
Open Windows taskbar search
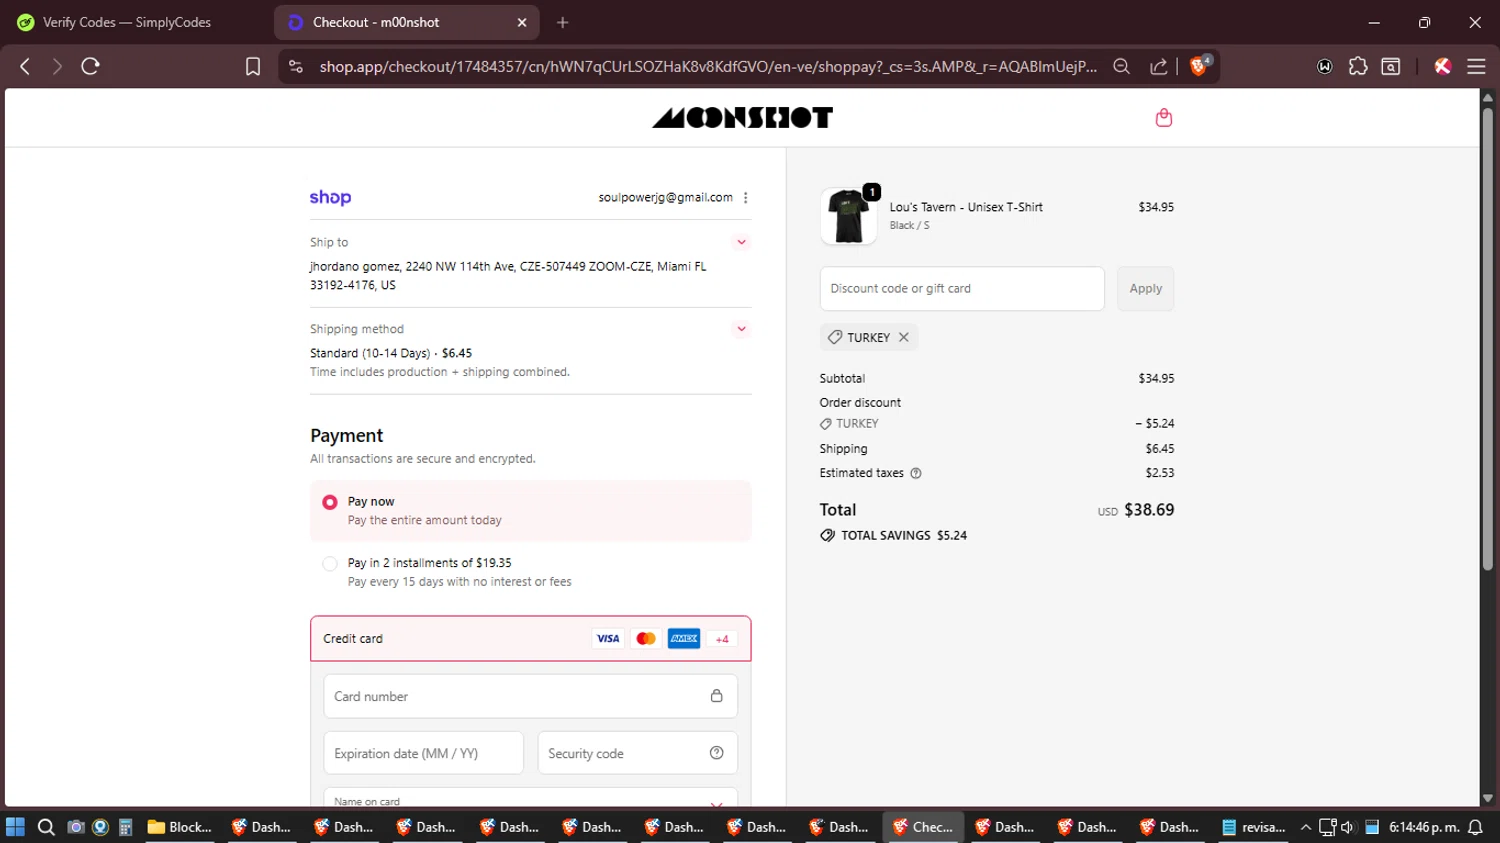click(x=46, y=827)
